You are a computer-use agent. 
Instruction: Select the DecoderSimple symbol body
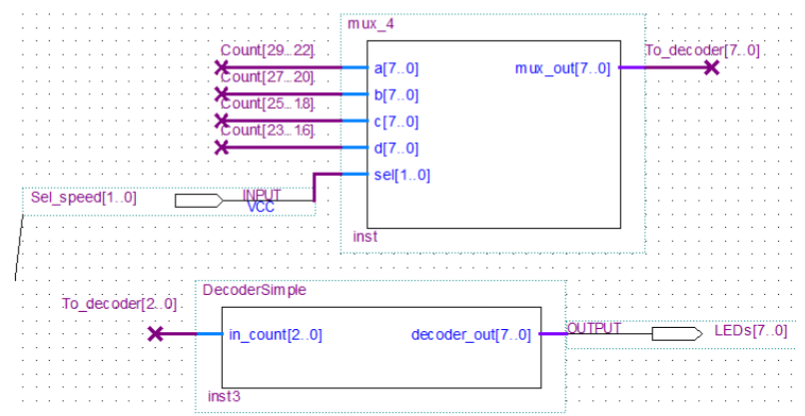(381, 348)
